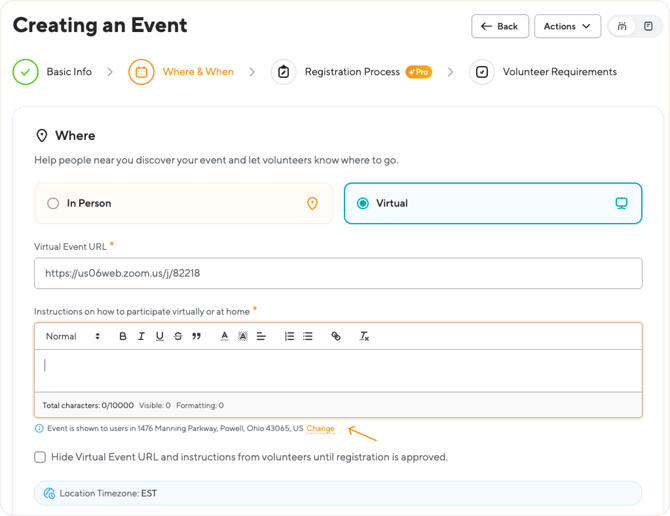Create a numbered list in the editor

pos(289,336)
